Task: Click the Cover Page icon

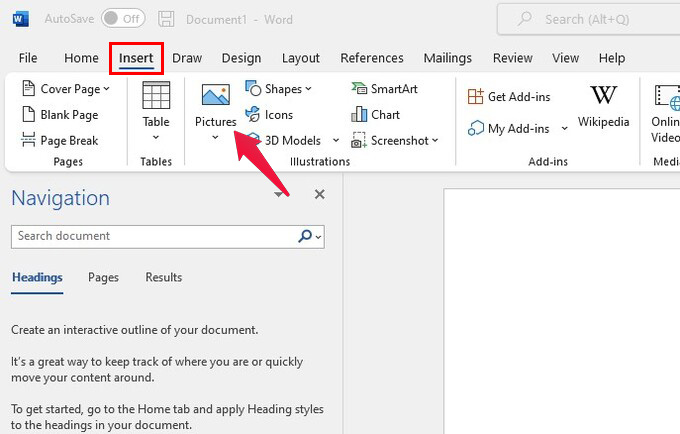Action: click(29, 88)
